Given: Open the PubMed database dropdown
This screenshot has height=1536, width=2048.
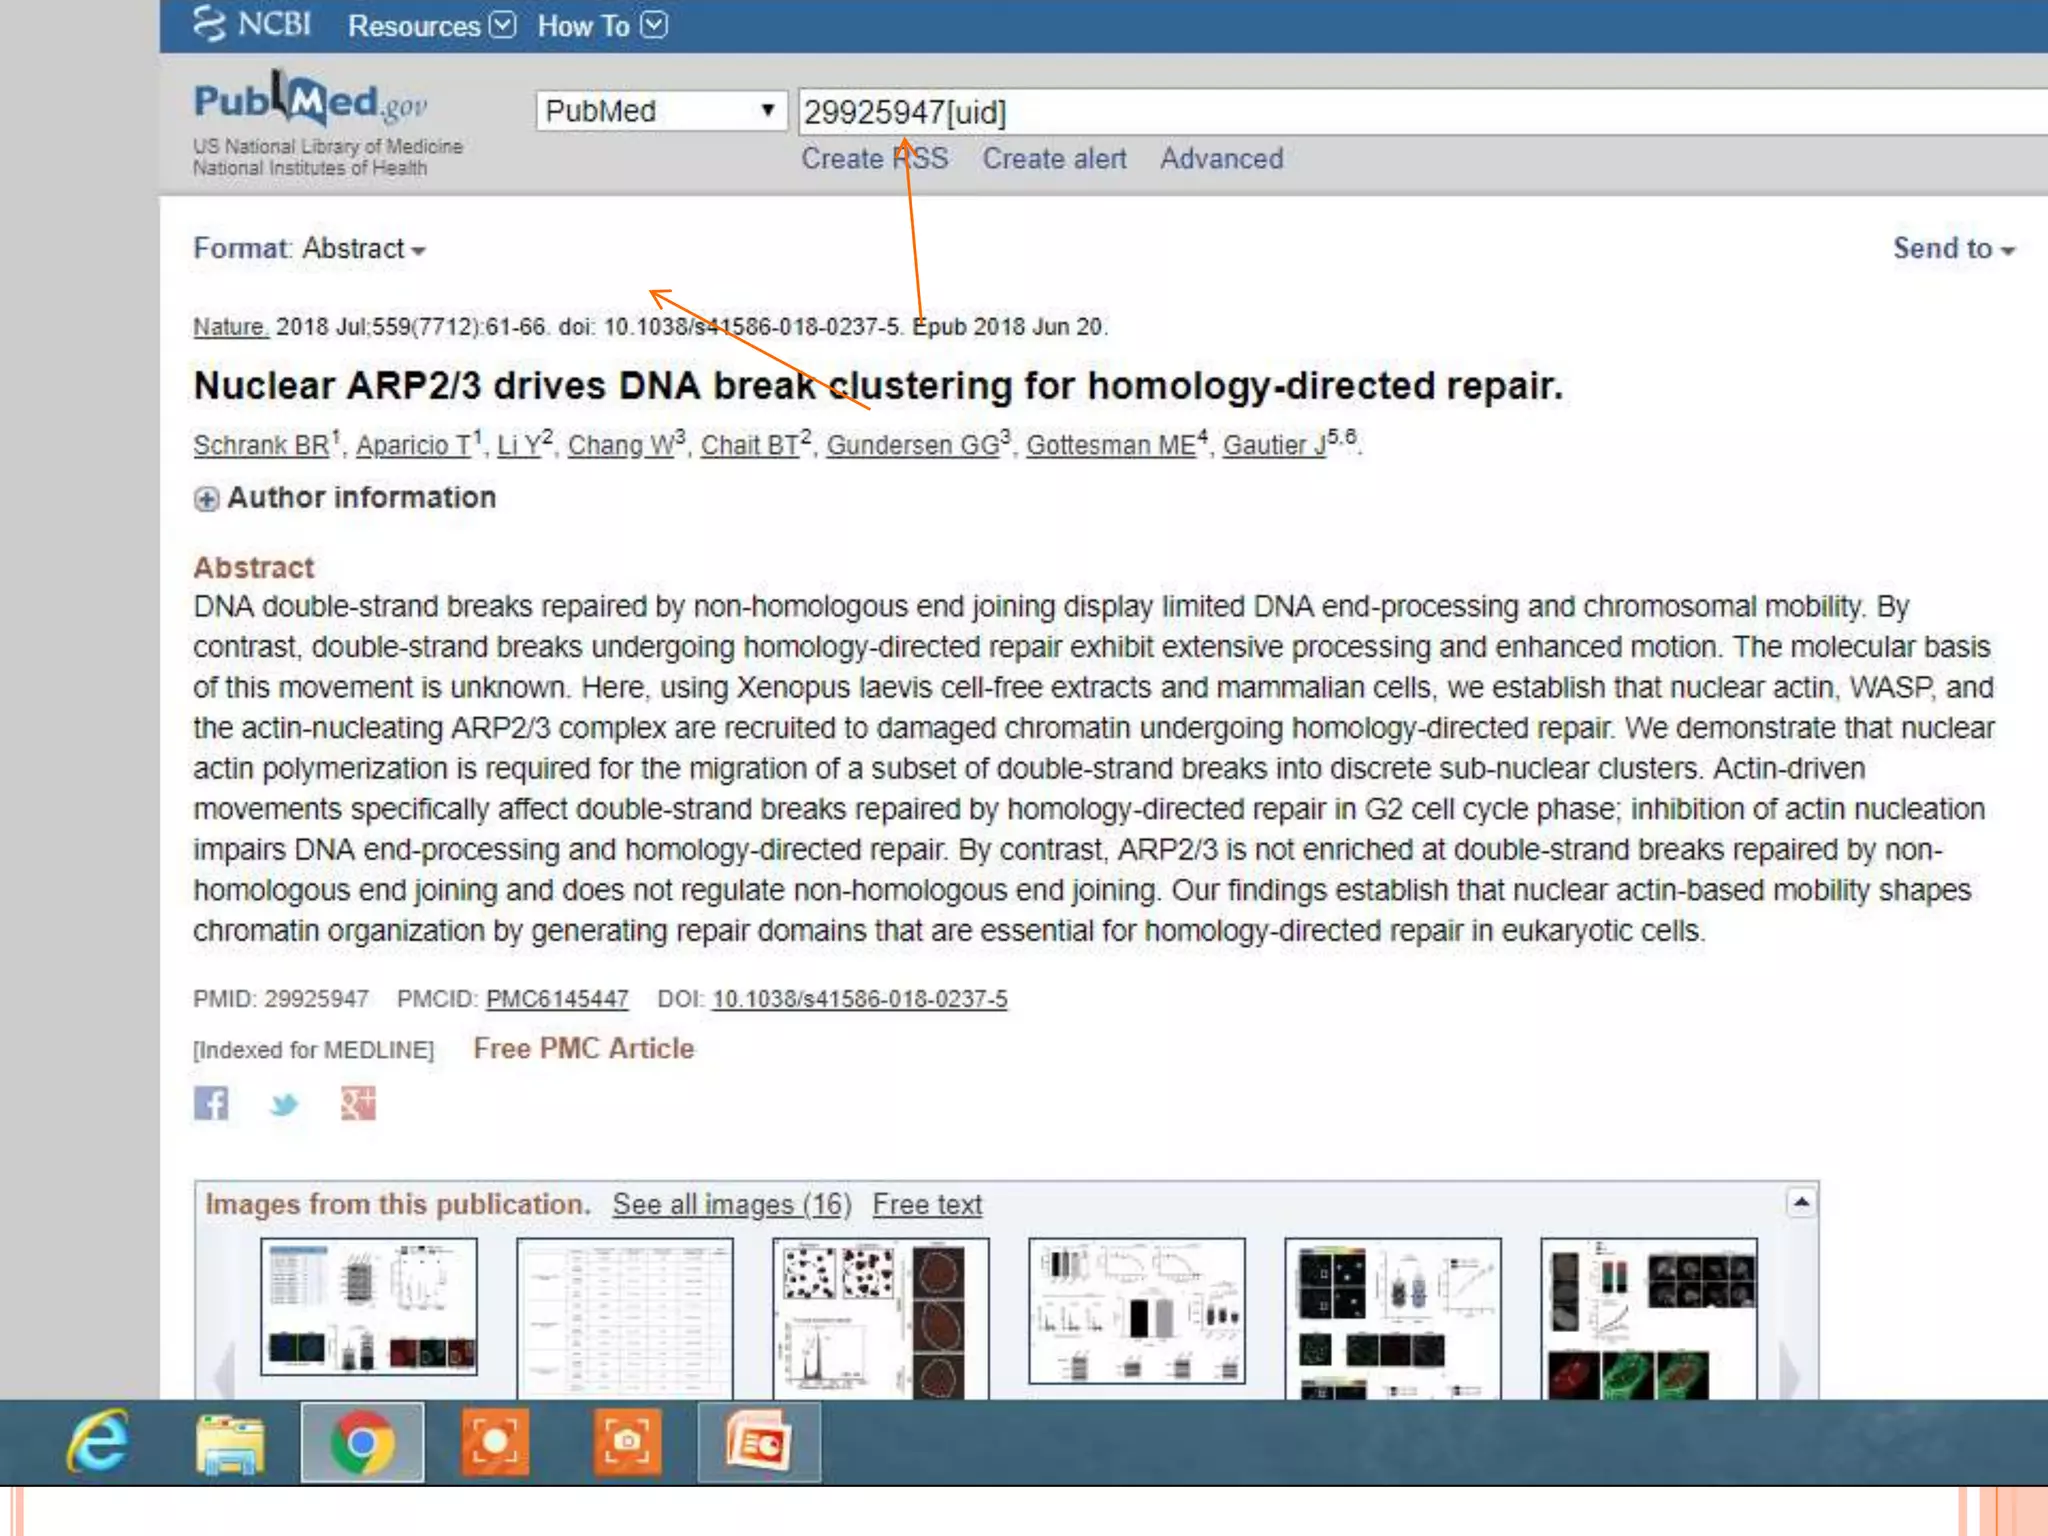Looking at the screenshot, I should click(x=660, y=111).
